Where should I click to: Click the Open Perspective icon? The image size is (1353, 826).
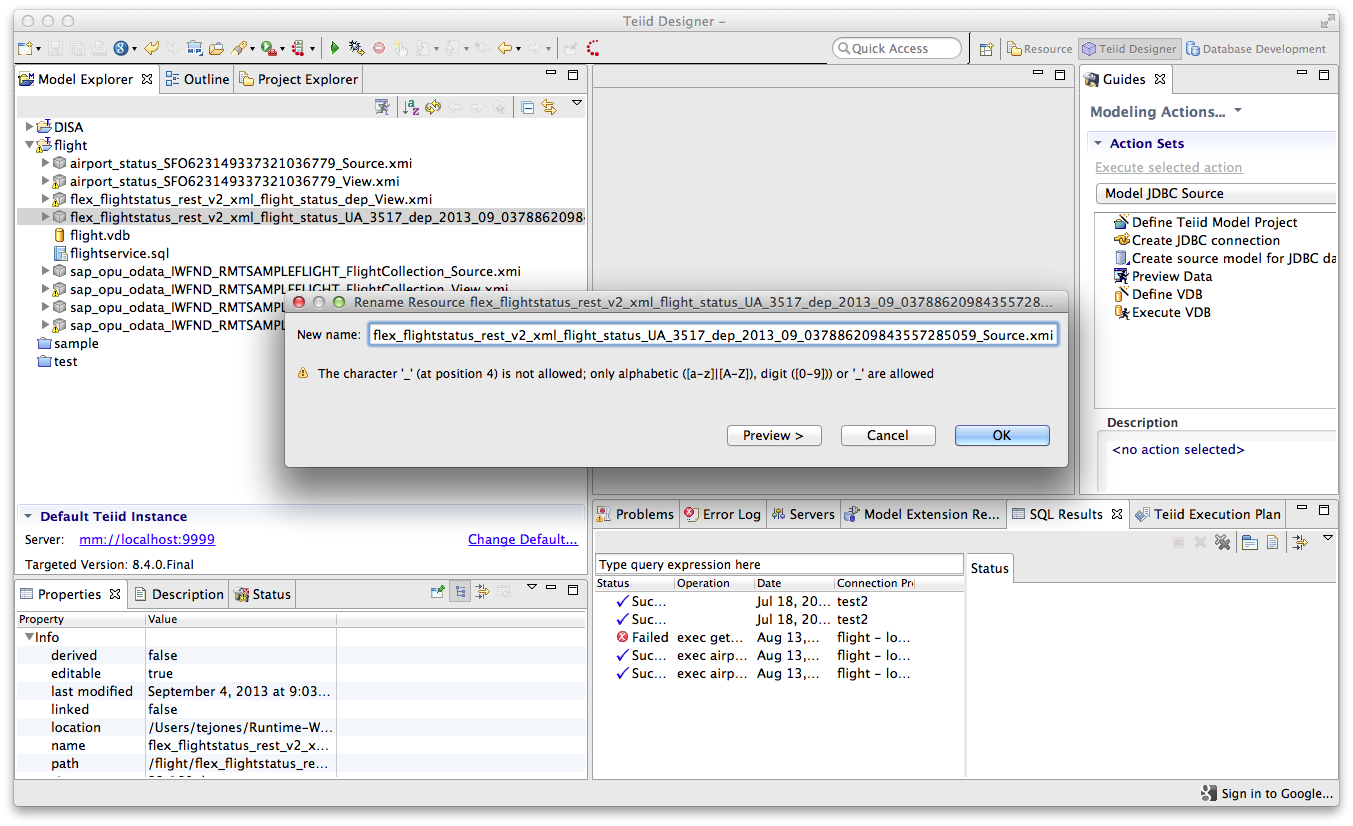tap(986, 48)
